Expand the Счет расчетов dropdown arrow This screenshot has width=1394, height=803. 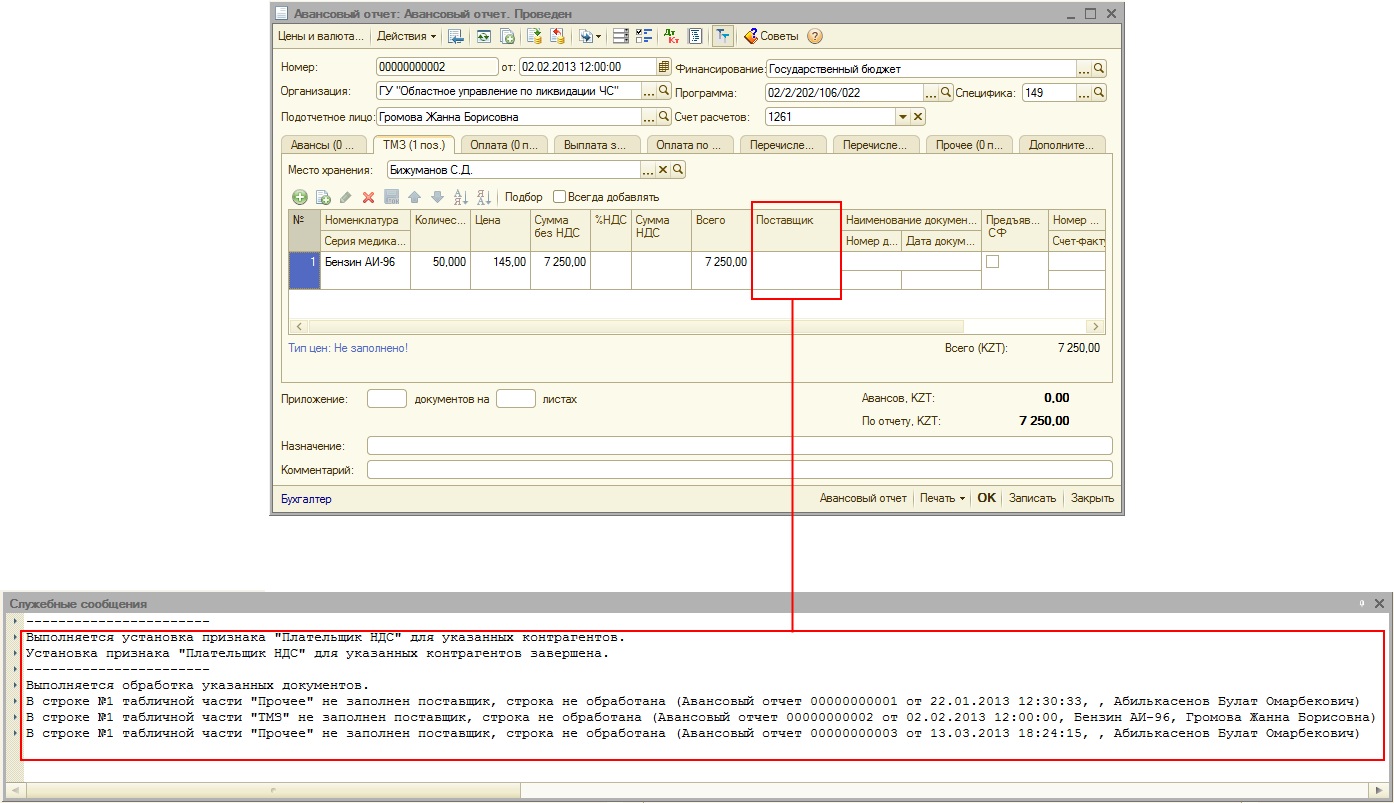903,117
